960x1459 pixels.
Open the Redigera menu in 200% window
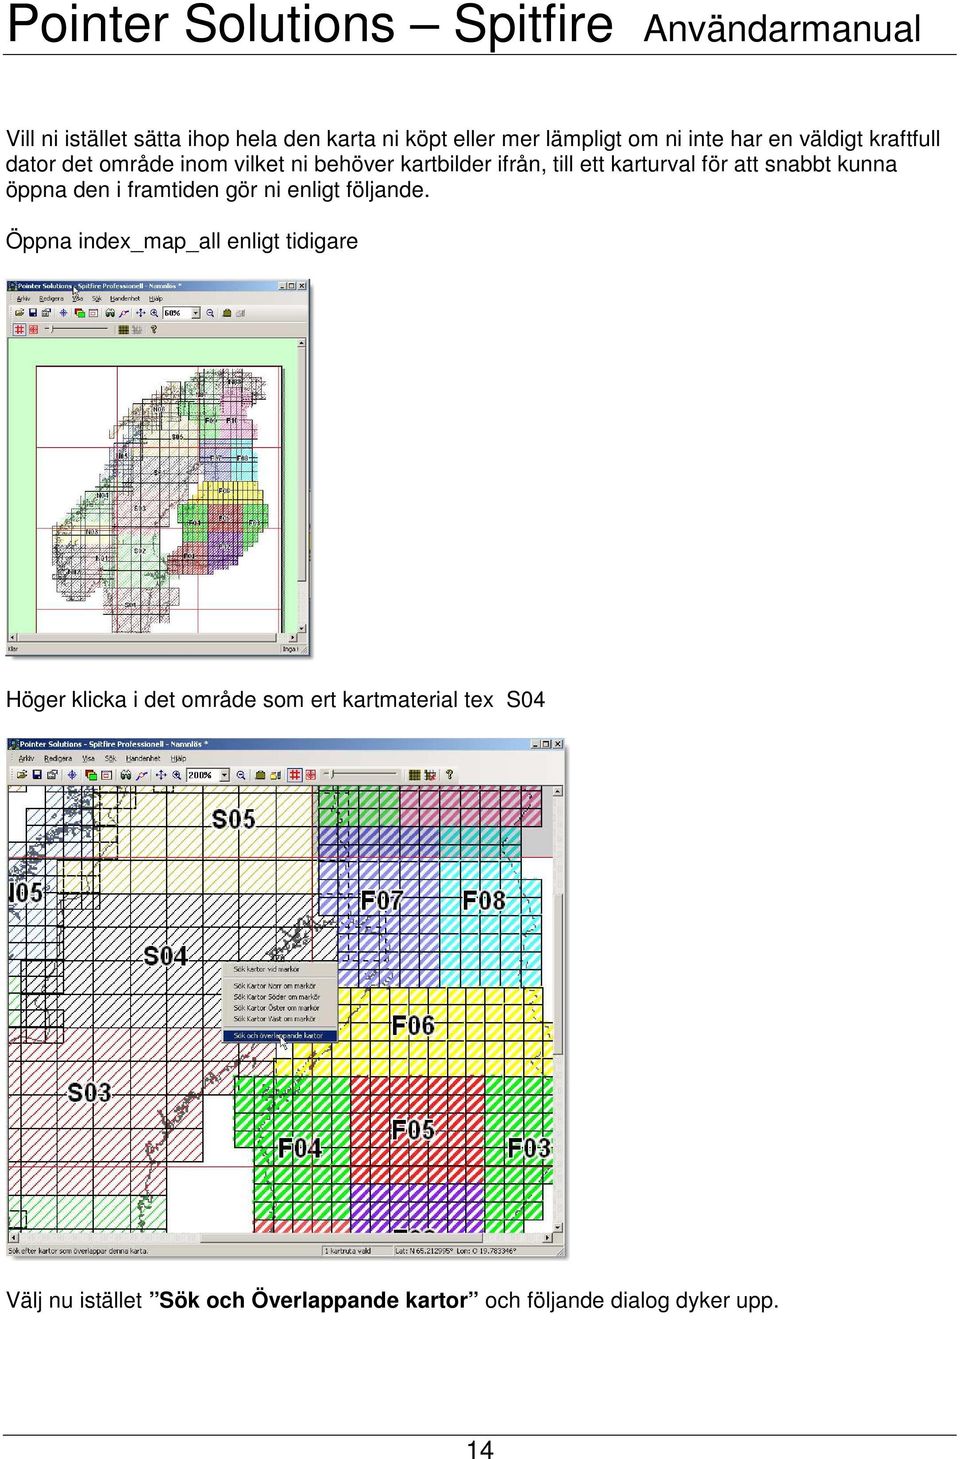(x=58, y=759)
